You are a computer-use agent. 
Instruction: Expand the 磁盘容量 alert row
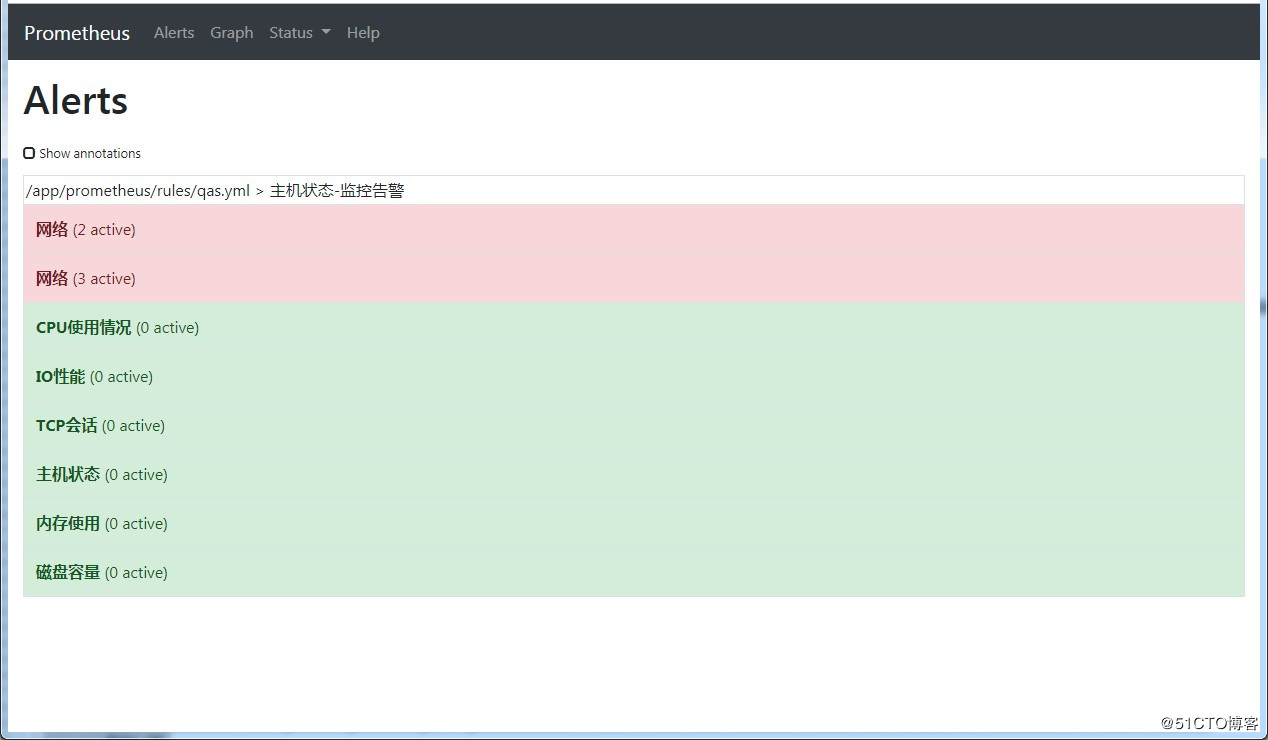(x=634, y=572)
